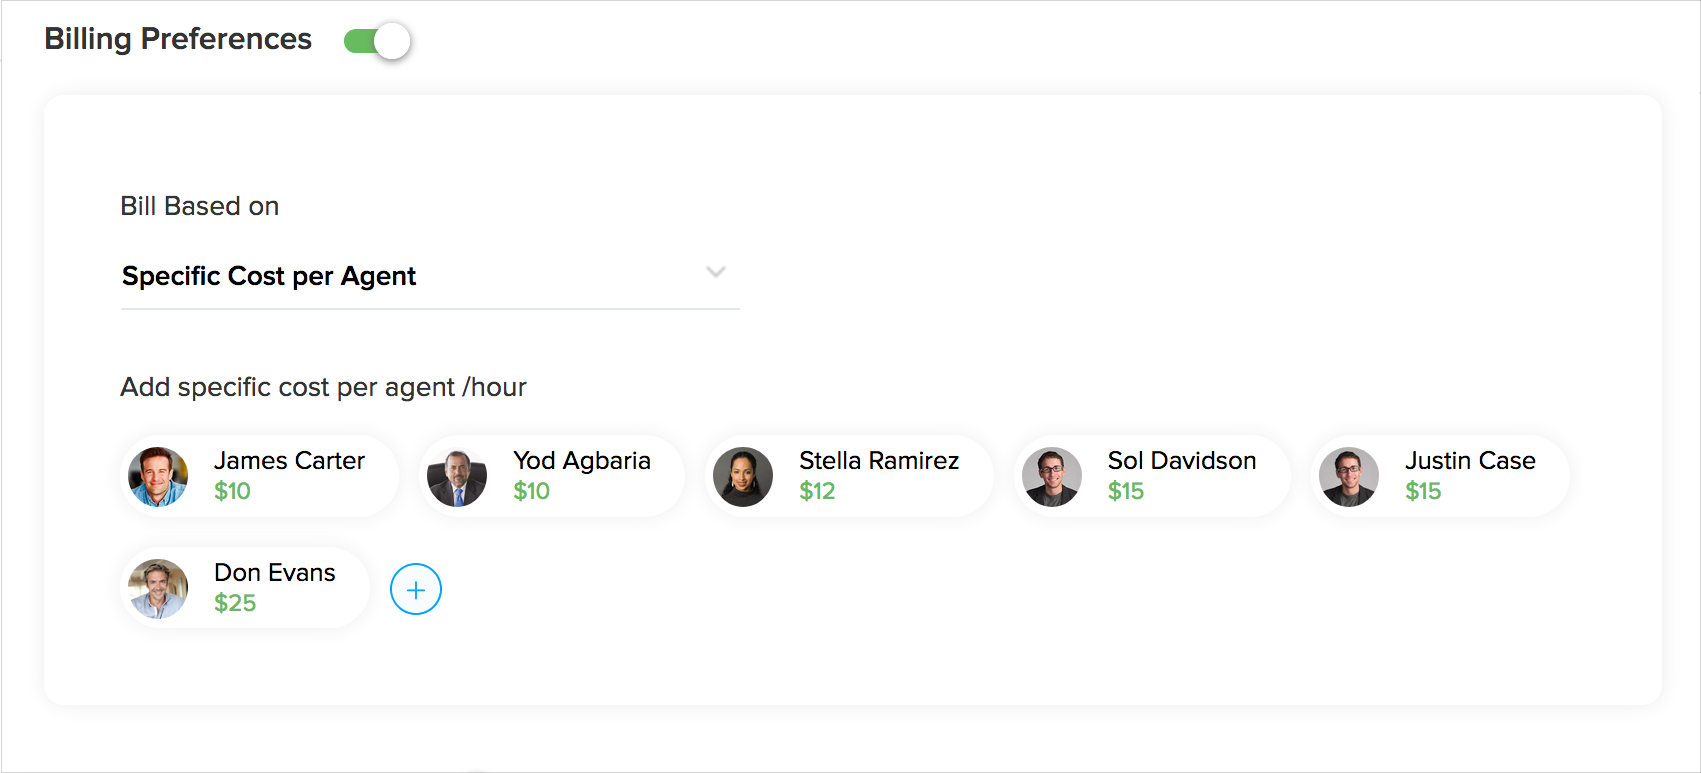1701x773 pixels.
Task: Select the Justin Case name label
Action: coord(1470,461)
